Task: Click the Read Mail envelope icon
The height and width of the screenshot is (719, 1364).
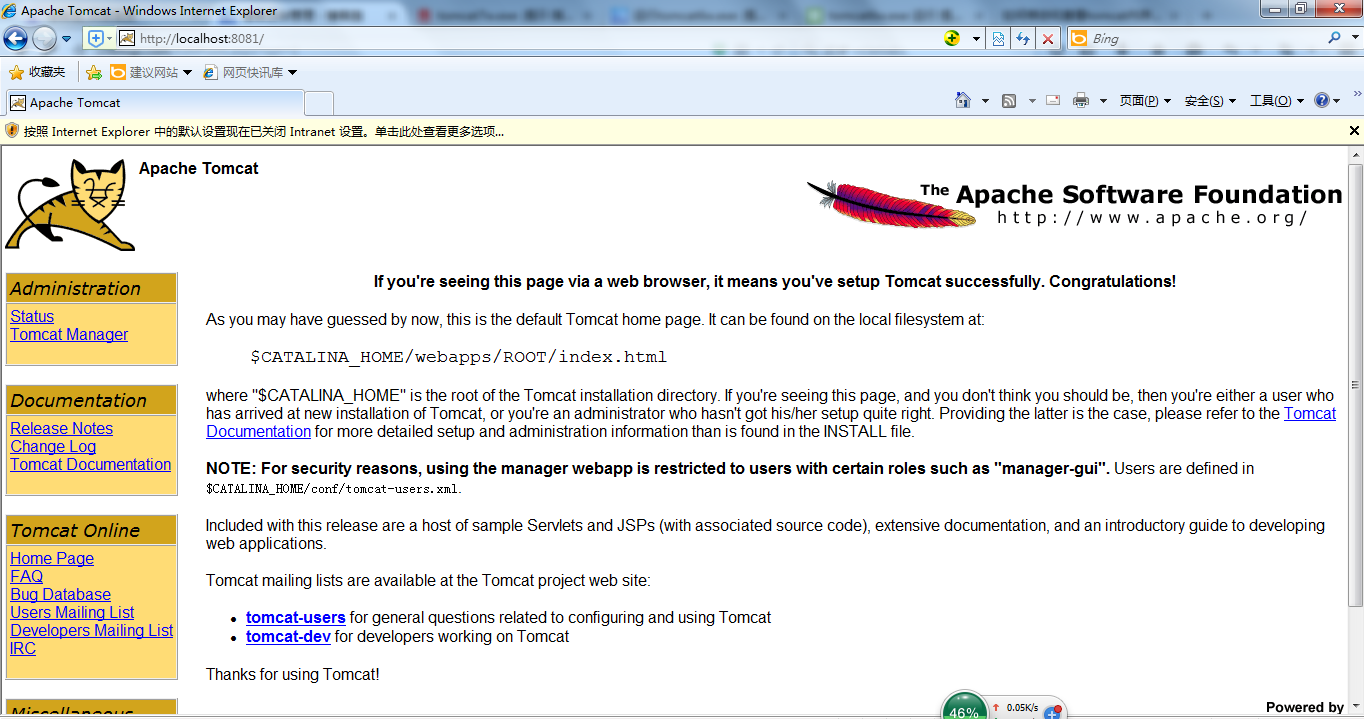Action: coord(1053,100)
